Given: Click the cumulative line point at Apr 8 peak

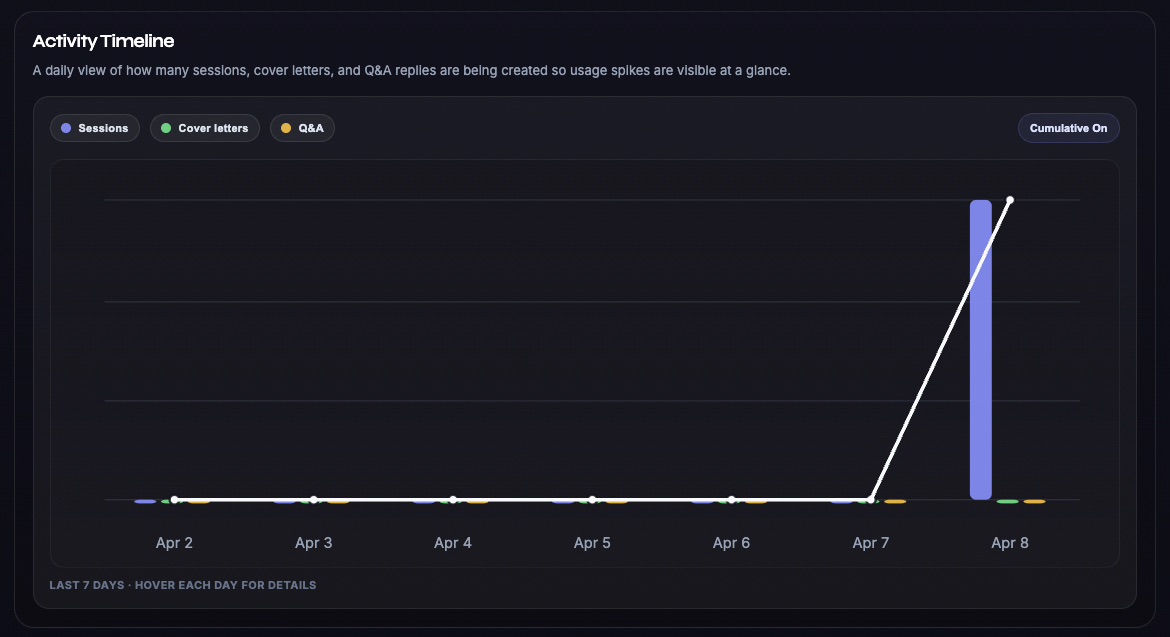Looking at the screenshot, I should click(x=1010, y=200).
